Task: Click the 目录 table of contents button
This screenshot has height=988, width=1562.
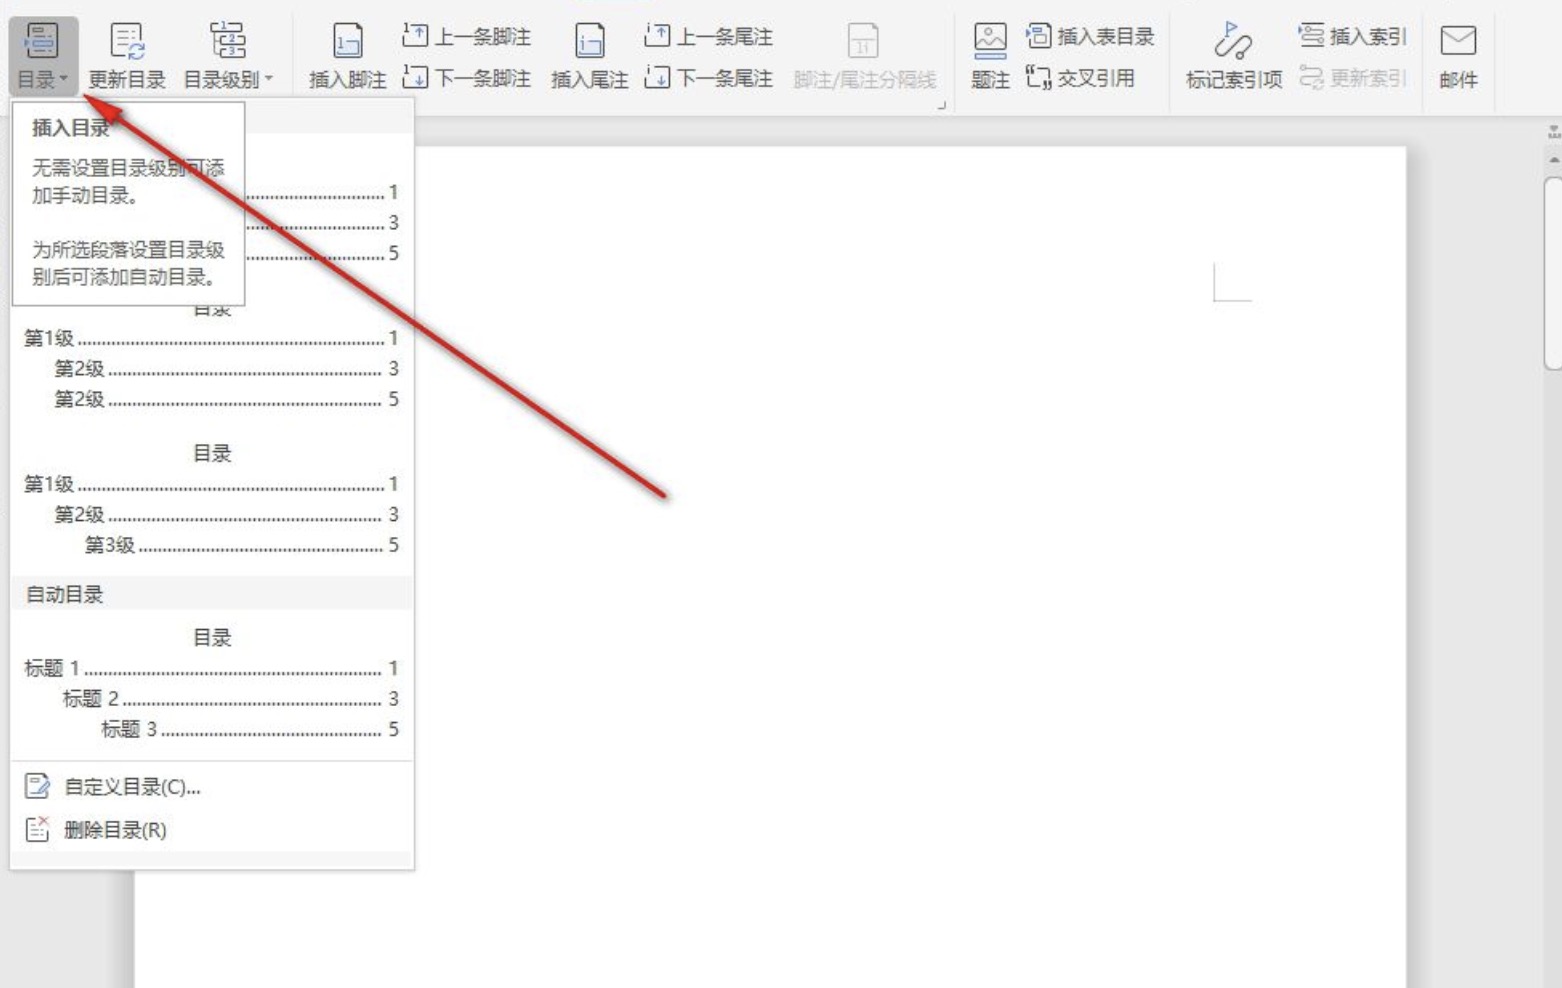Action: (42, 56)
